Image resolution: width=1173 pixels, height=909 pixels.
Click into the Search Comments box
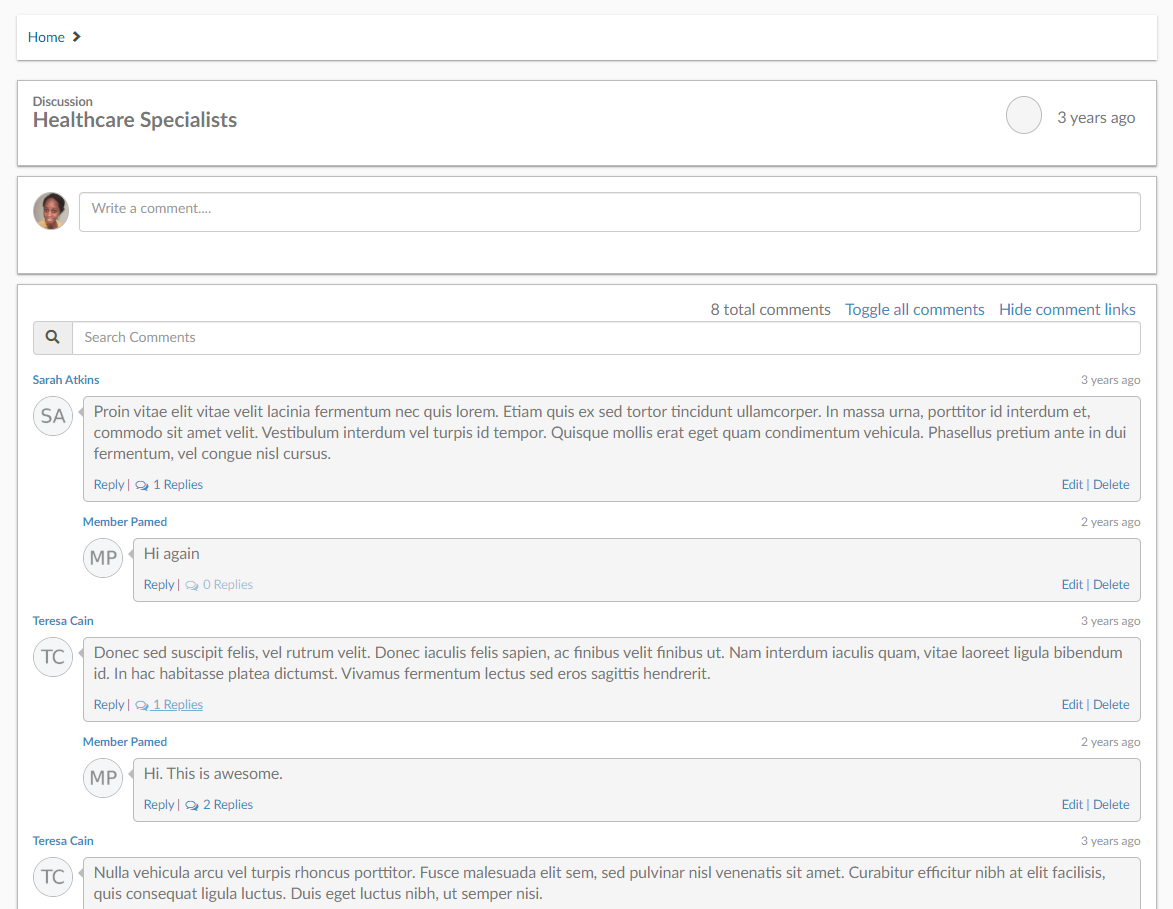click(606, 338)
